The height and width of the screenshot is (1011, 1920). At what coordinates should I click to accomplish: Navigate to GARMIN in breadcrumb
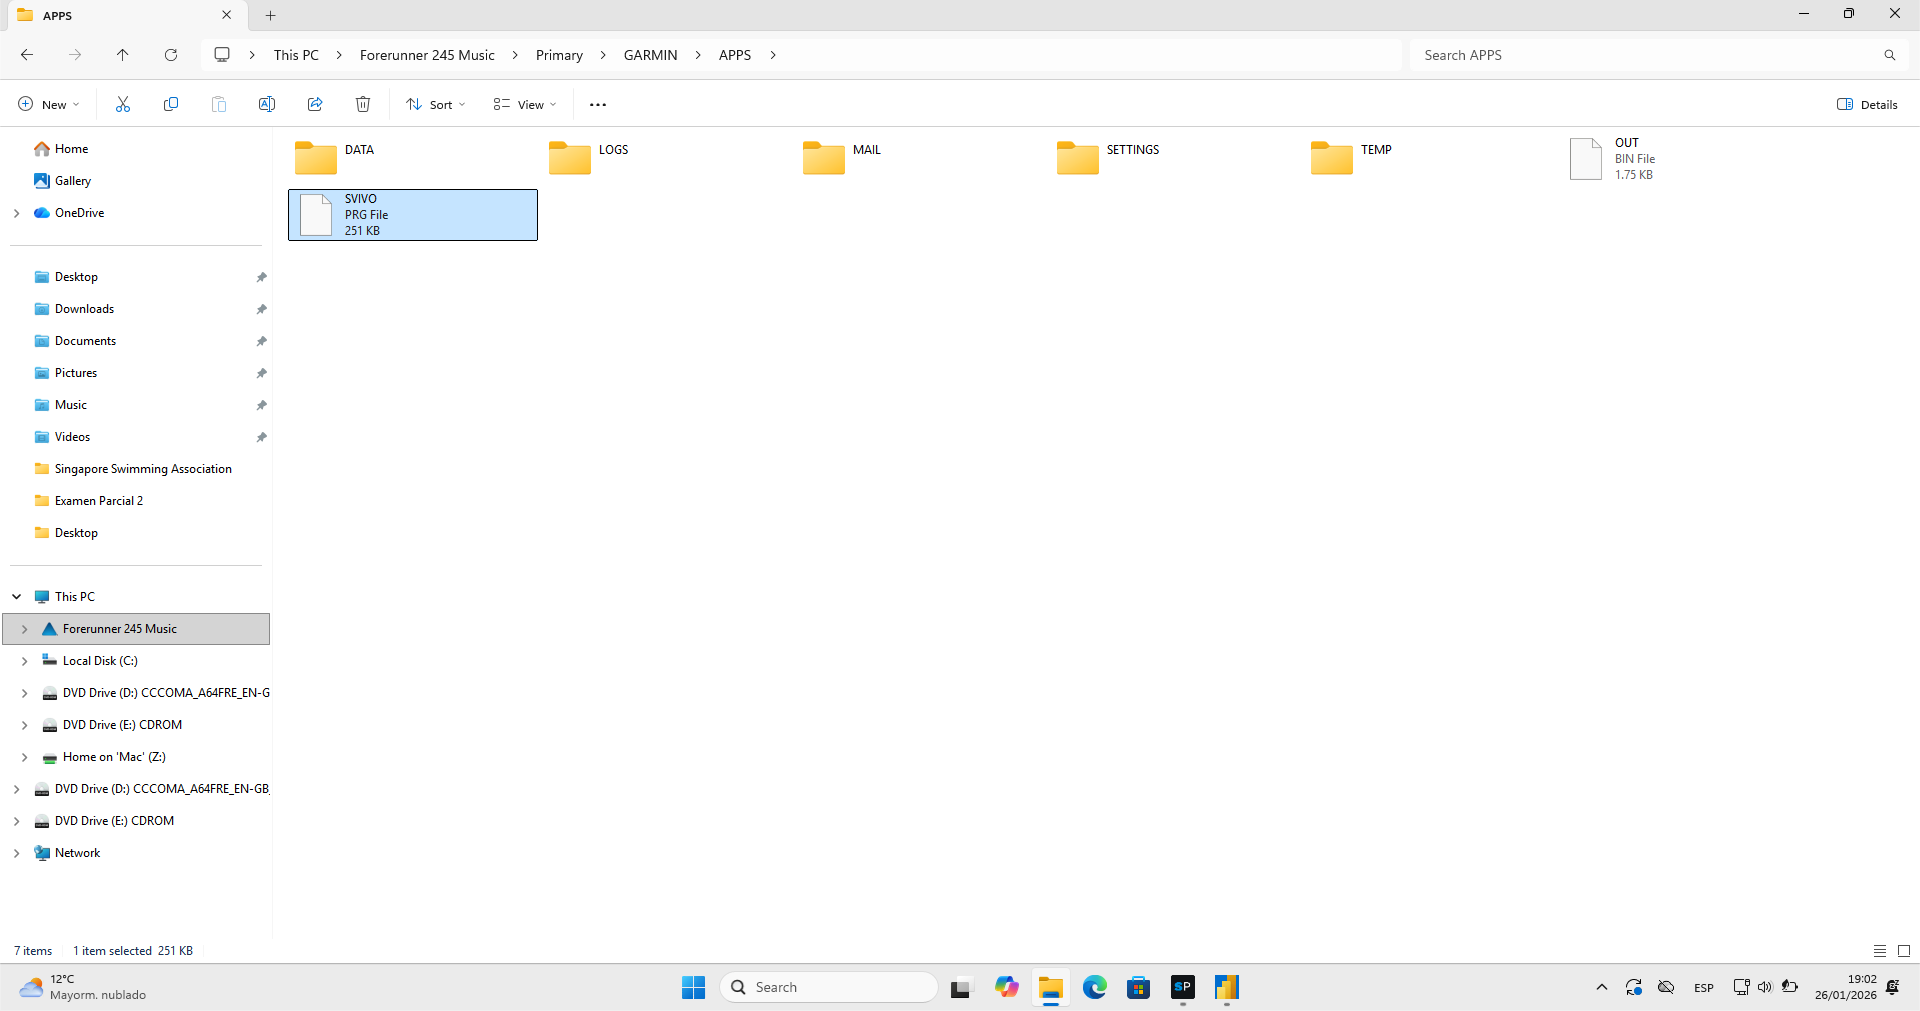click(x=650, y=55)
